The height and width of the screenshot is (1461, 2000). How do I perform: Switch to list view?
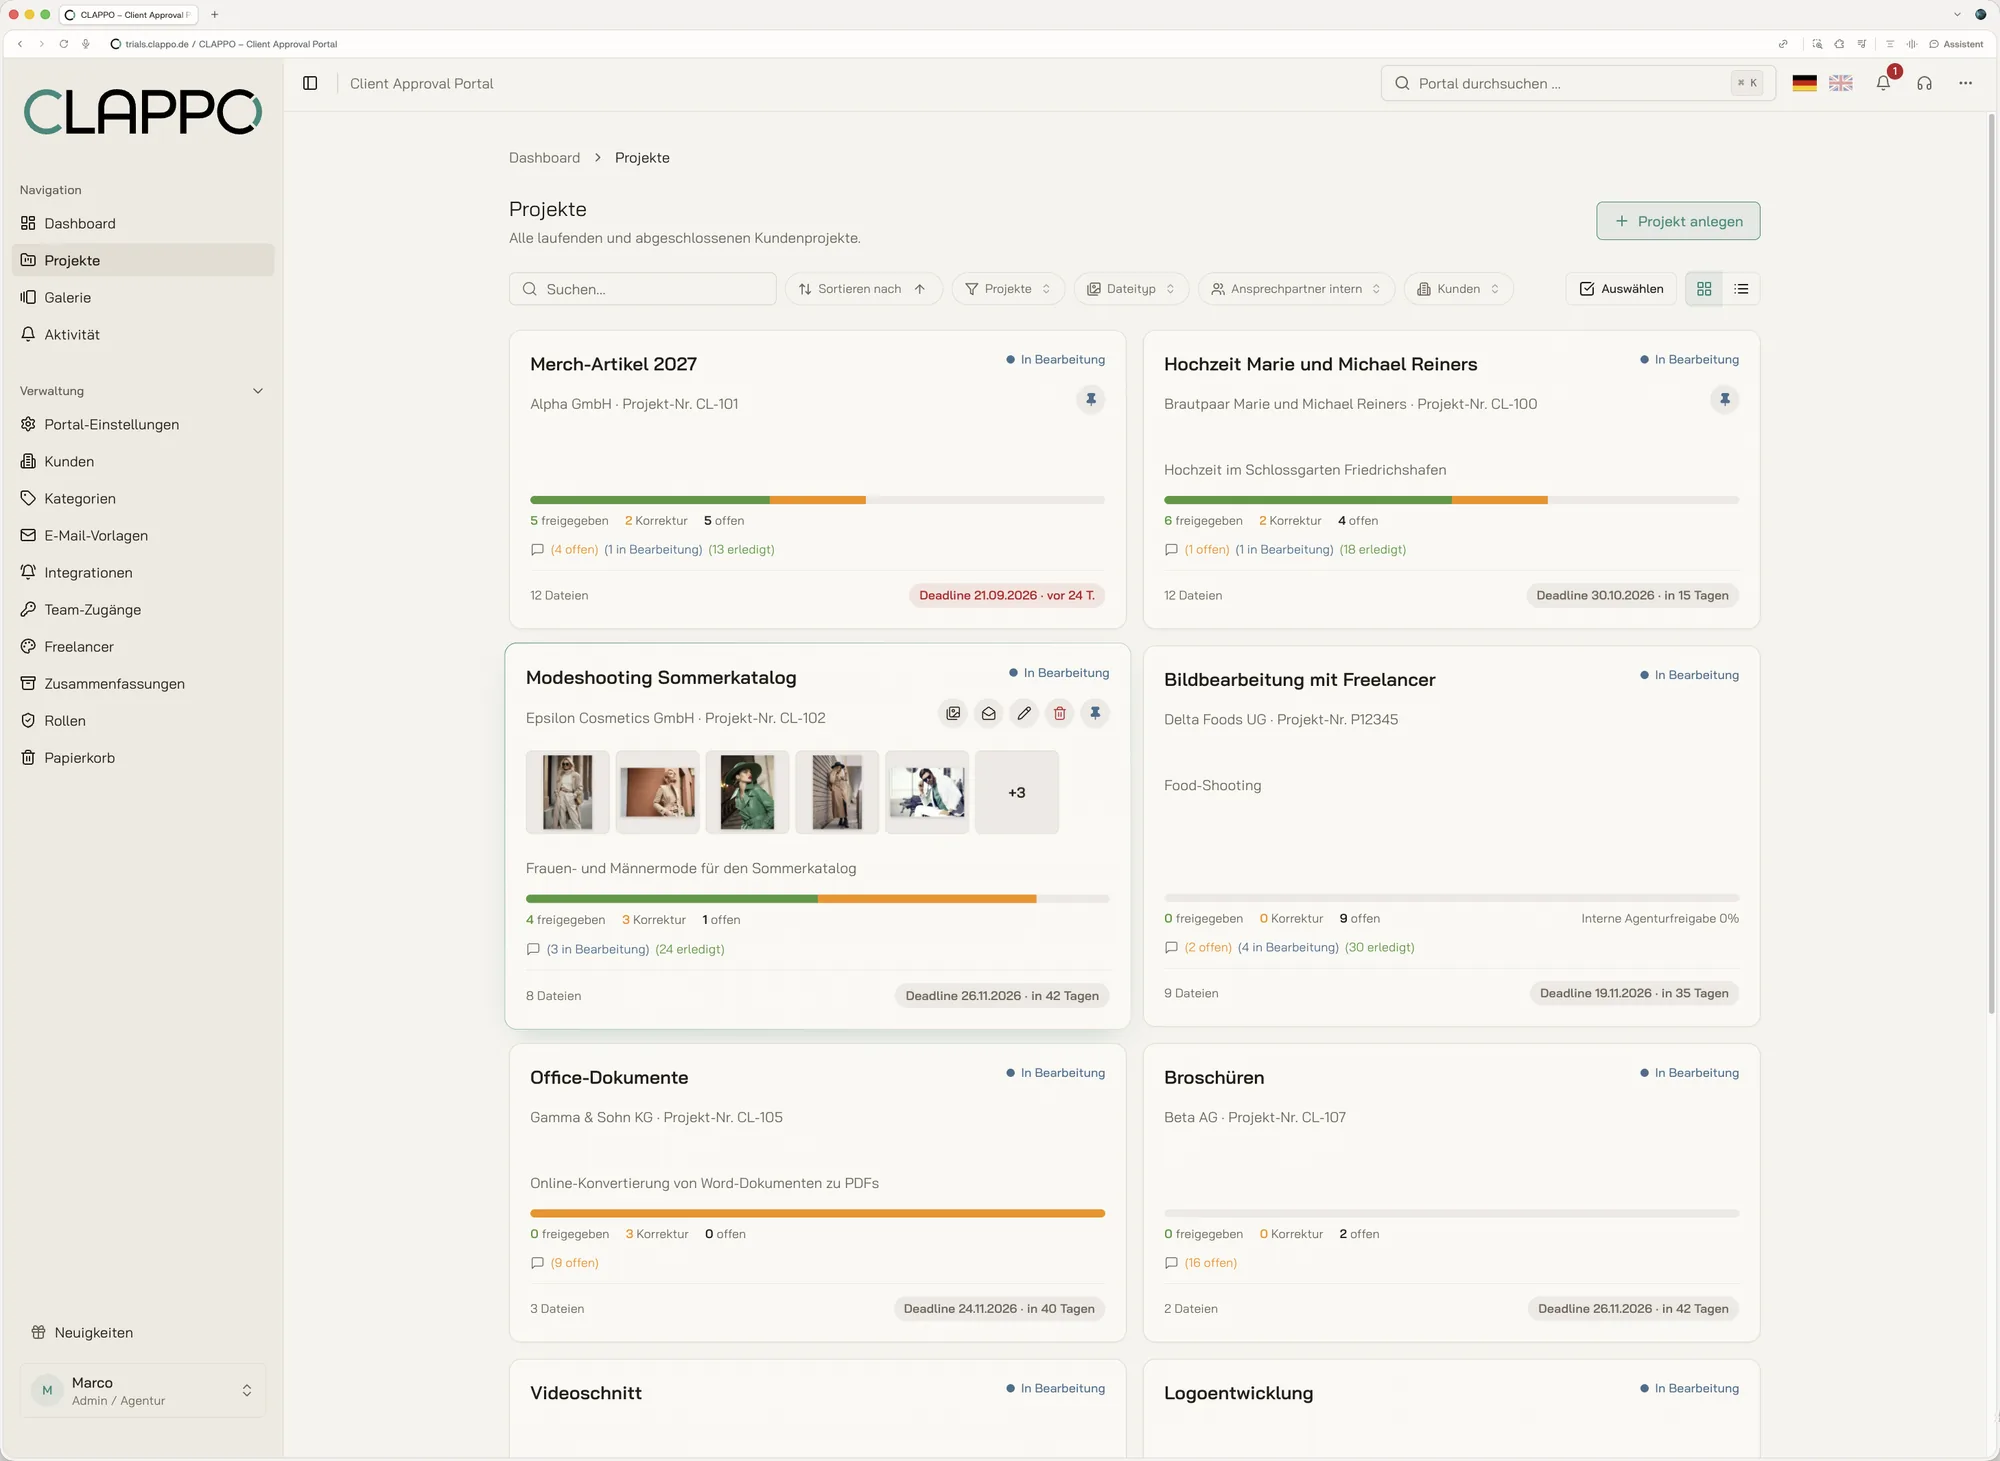click(x=1741, y=289)
